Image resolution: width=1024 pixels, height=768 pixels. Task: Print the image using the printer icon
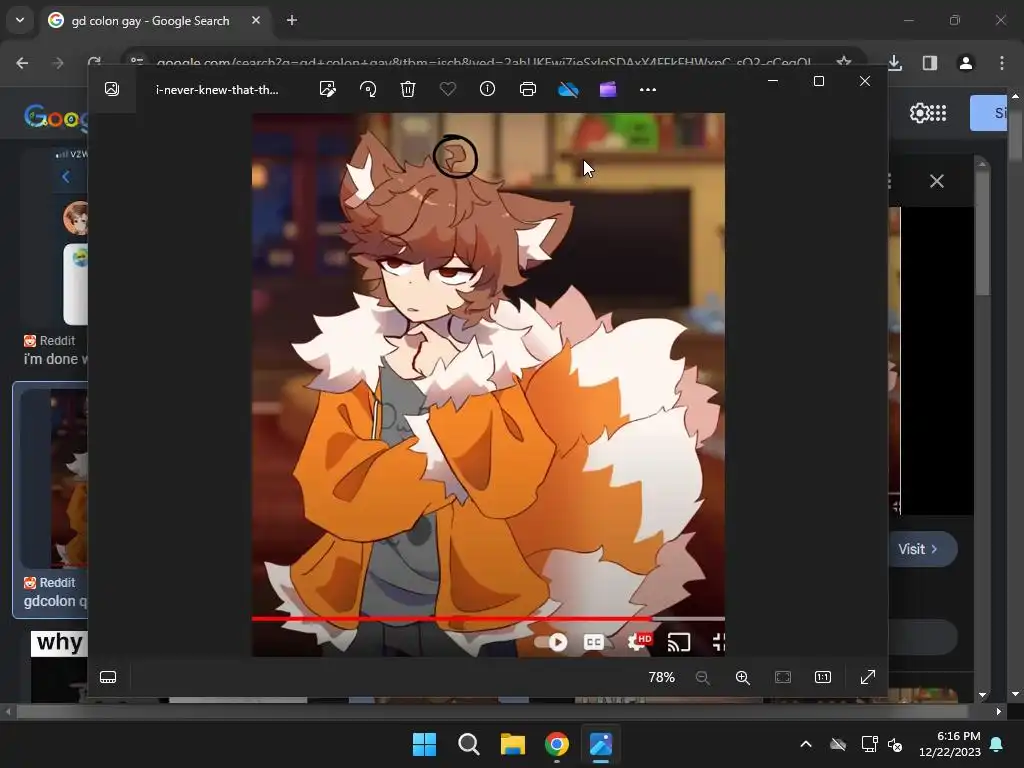pyautogui.click(x=528, y=89)
